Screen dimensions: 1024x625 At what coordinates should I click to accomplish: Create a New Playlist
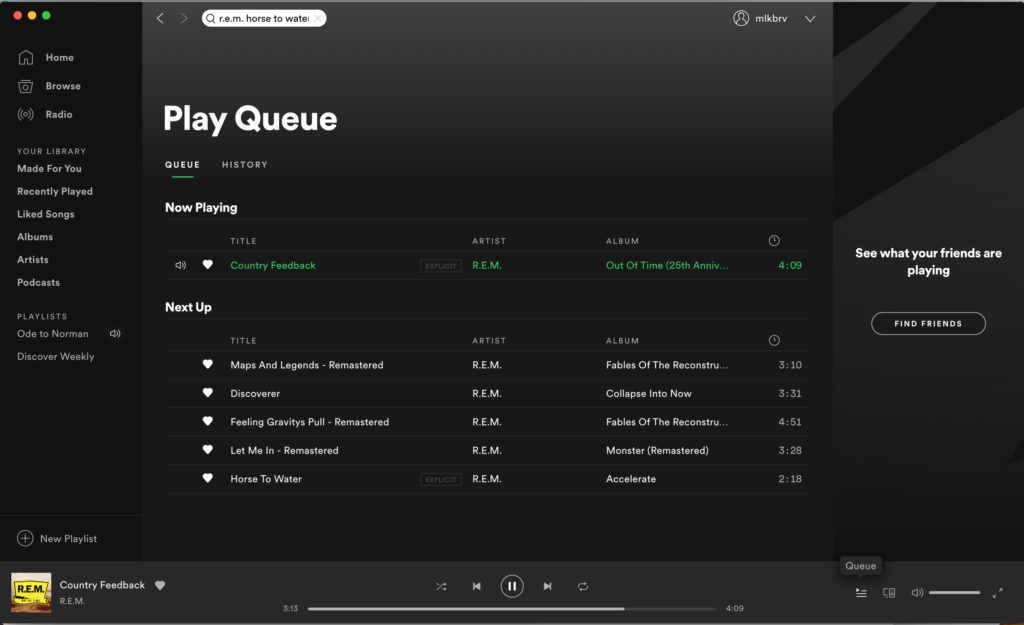tap(57, 538)
